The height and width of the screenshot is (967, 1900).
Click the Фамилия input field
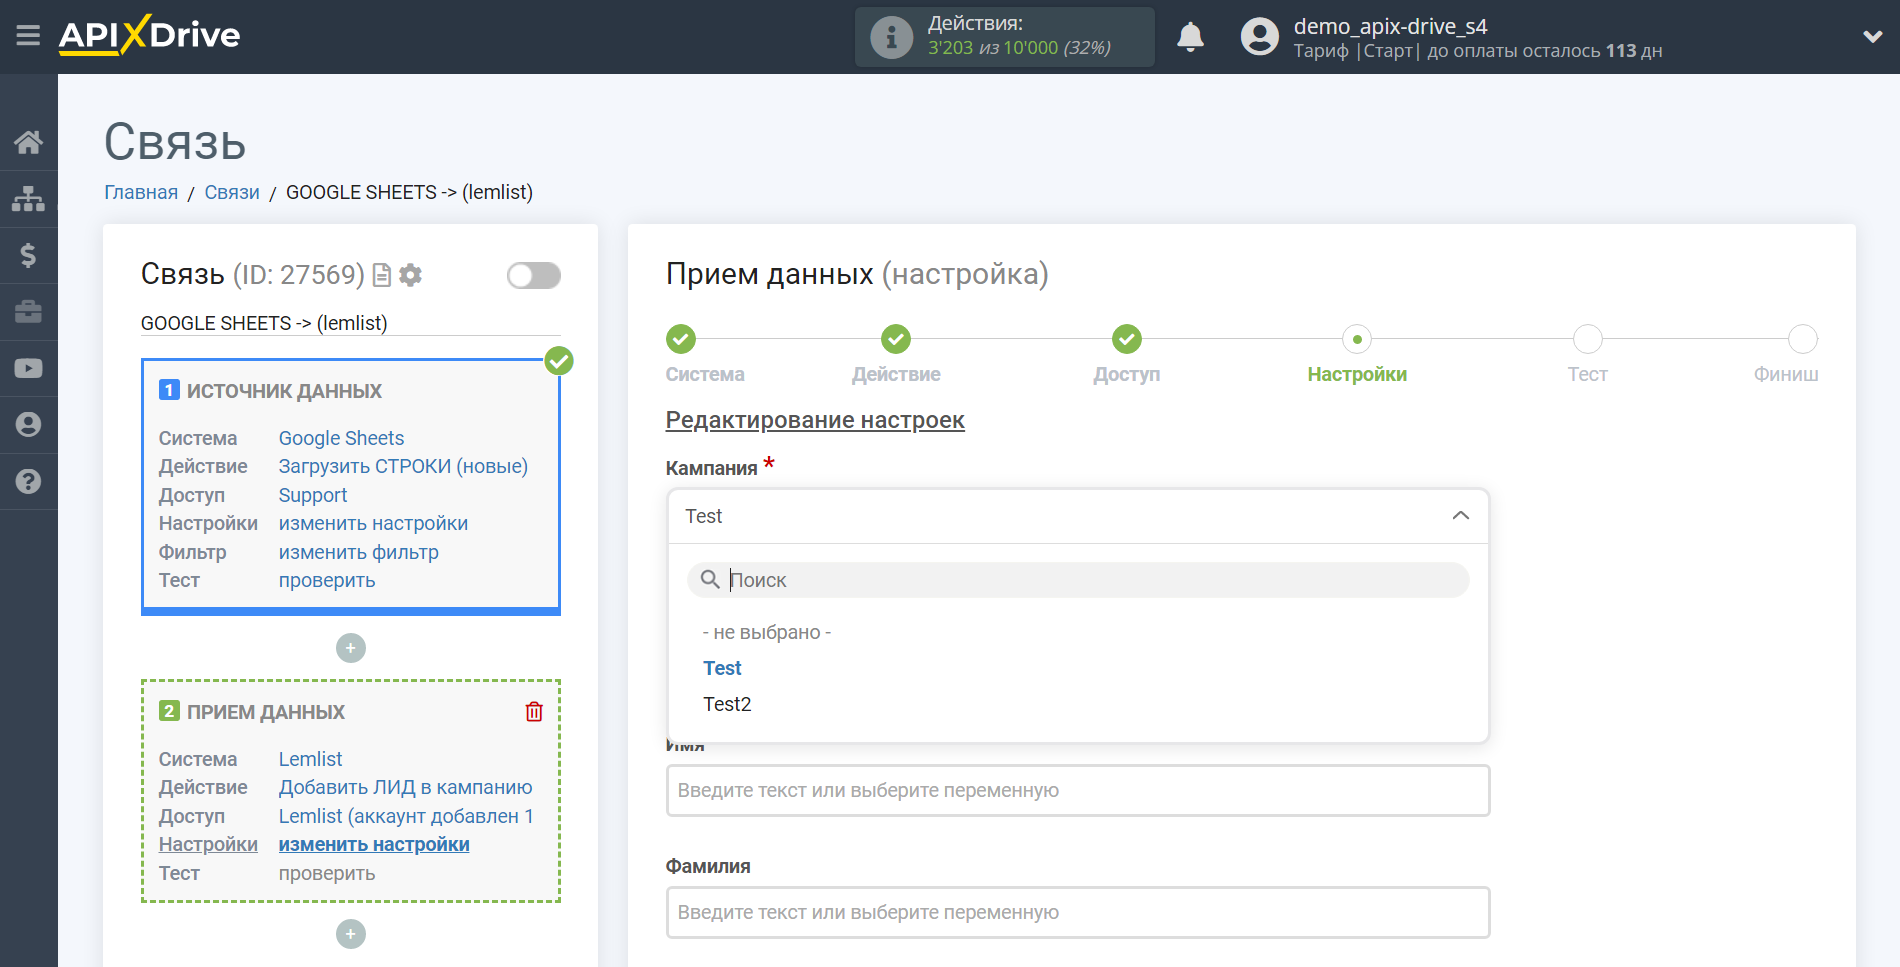(x=1078, y=912)
